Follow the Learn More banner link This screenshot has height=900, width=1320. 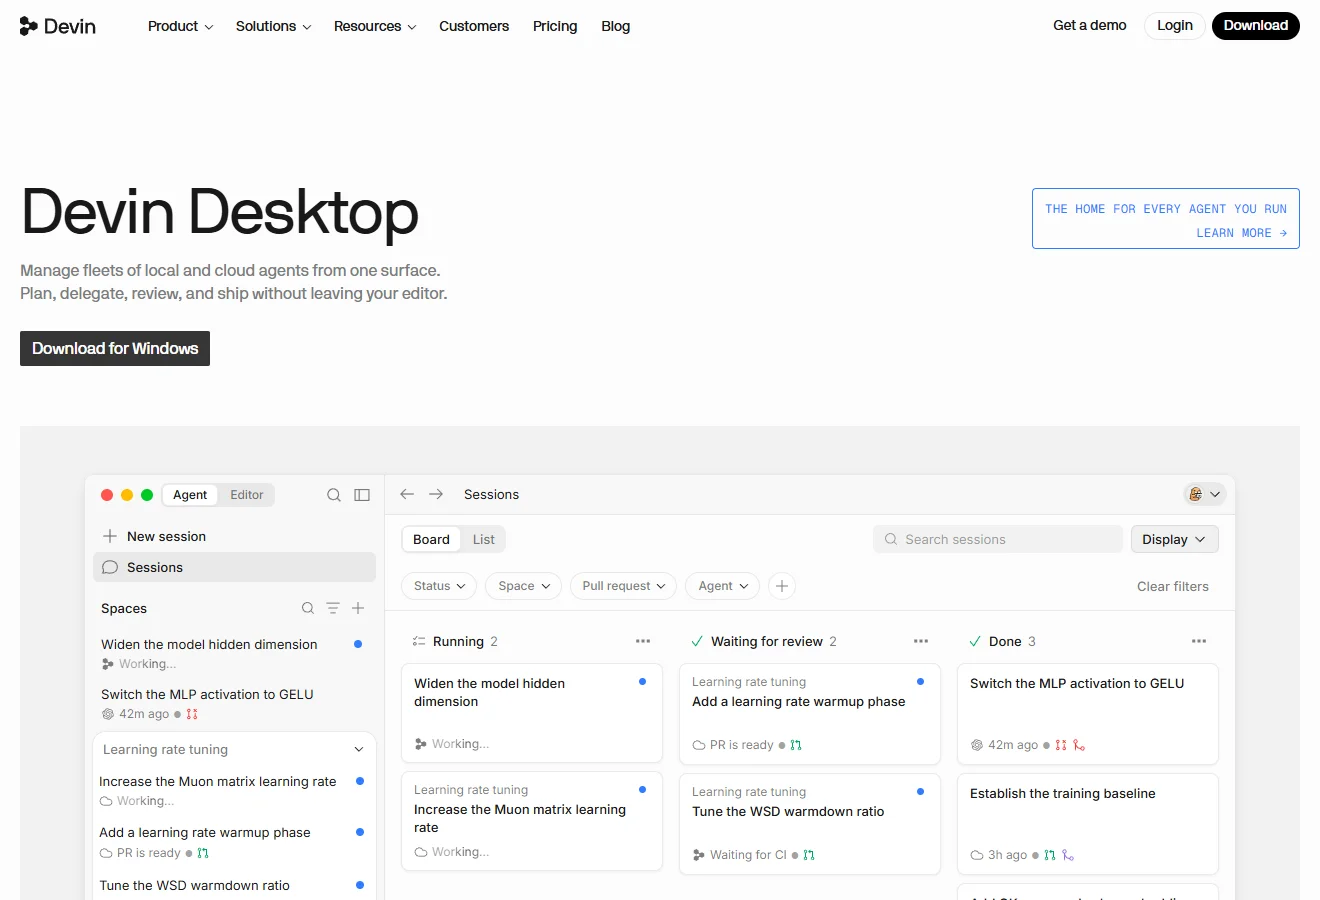pyautogui.click(x=1242, y=233)
